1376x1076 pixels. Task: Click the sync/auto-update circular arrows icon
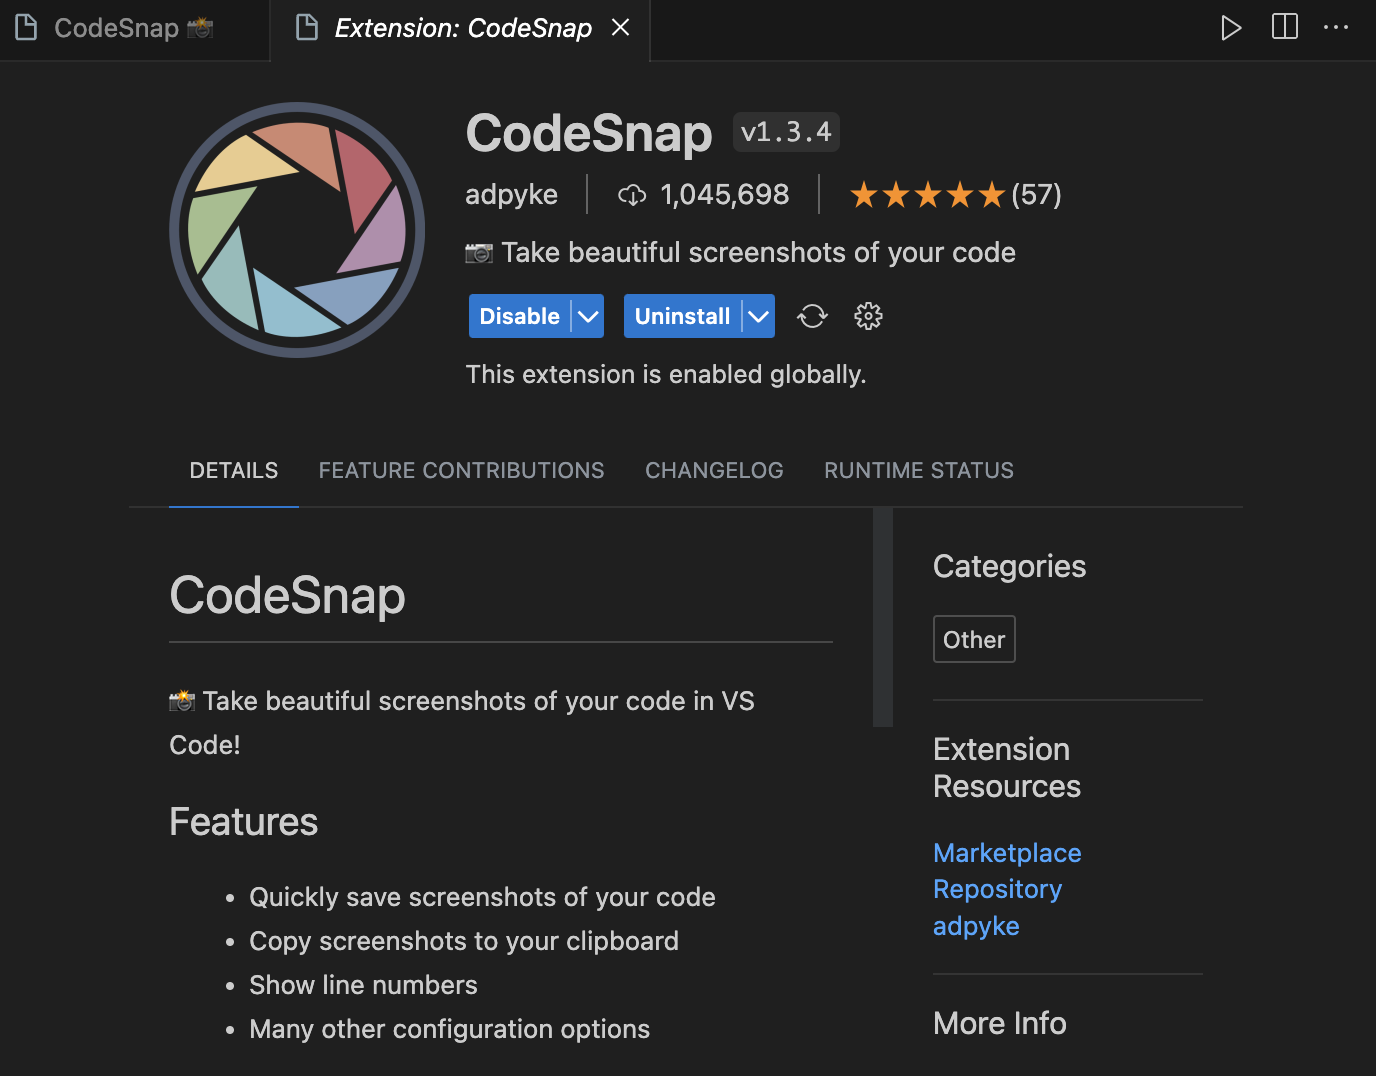click(812, 316)
